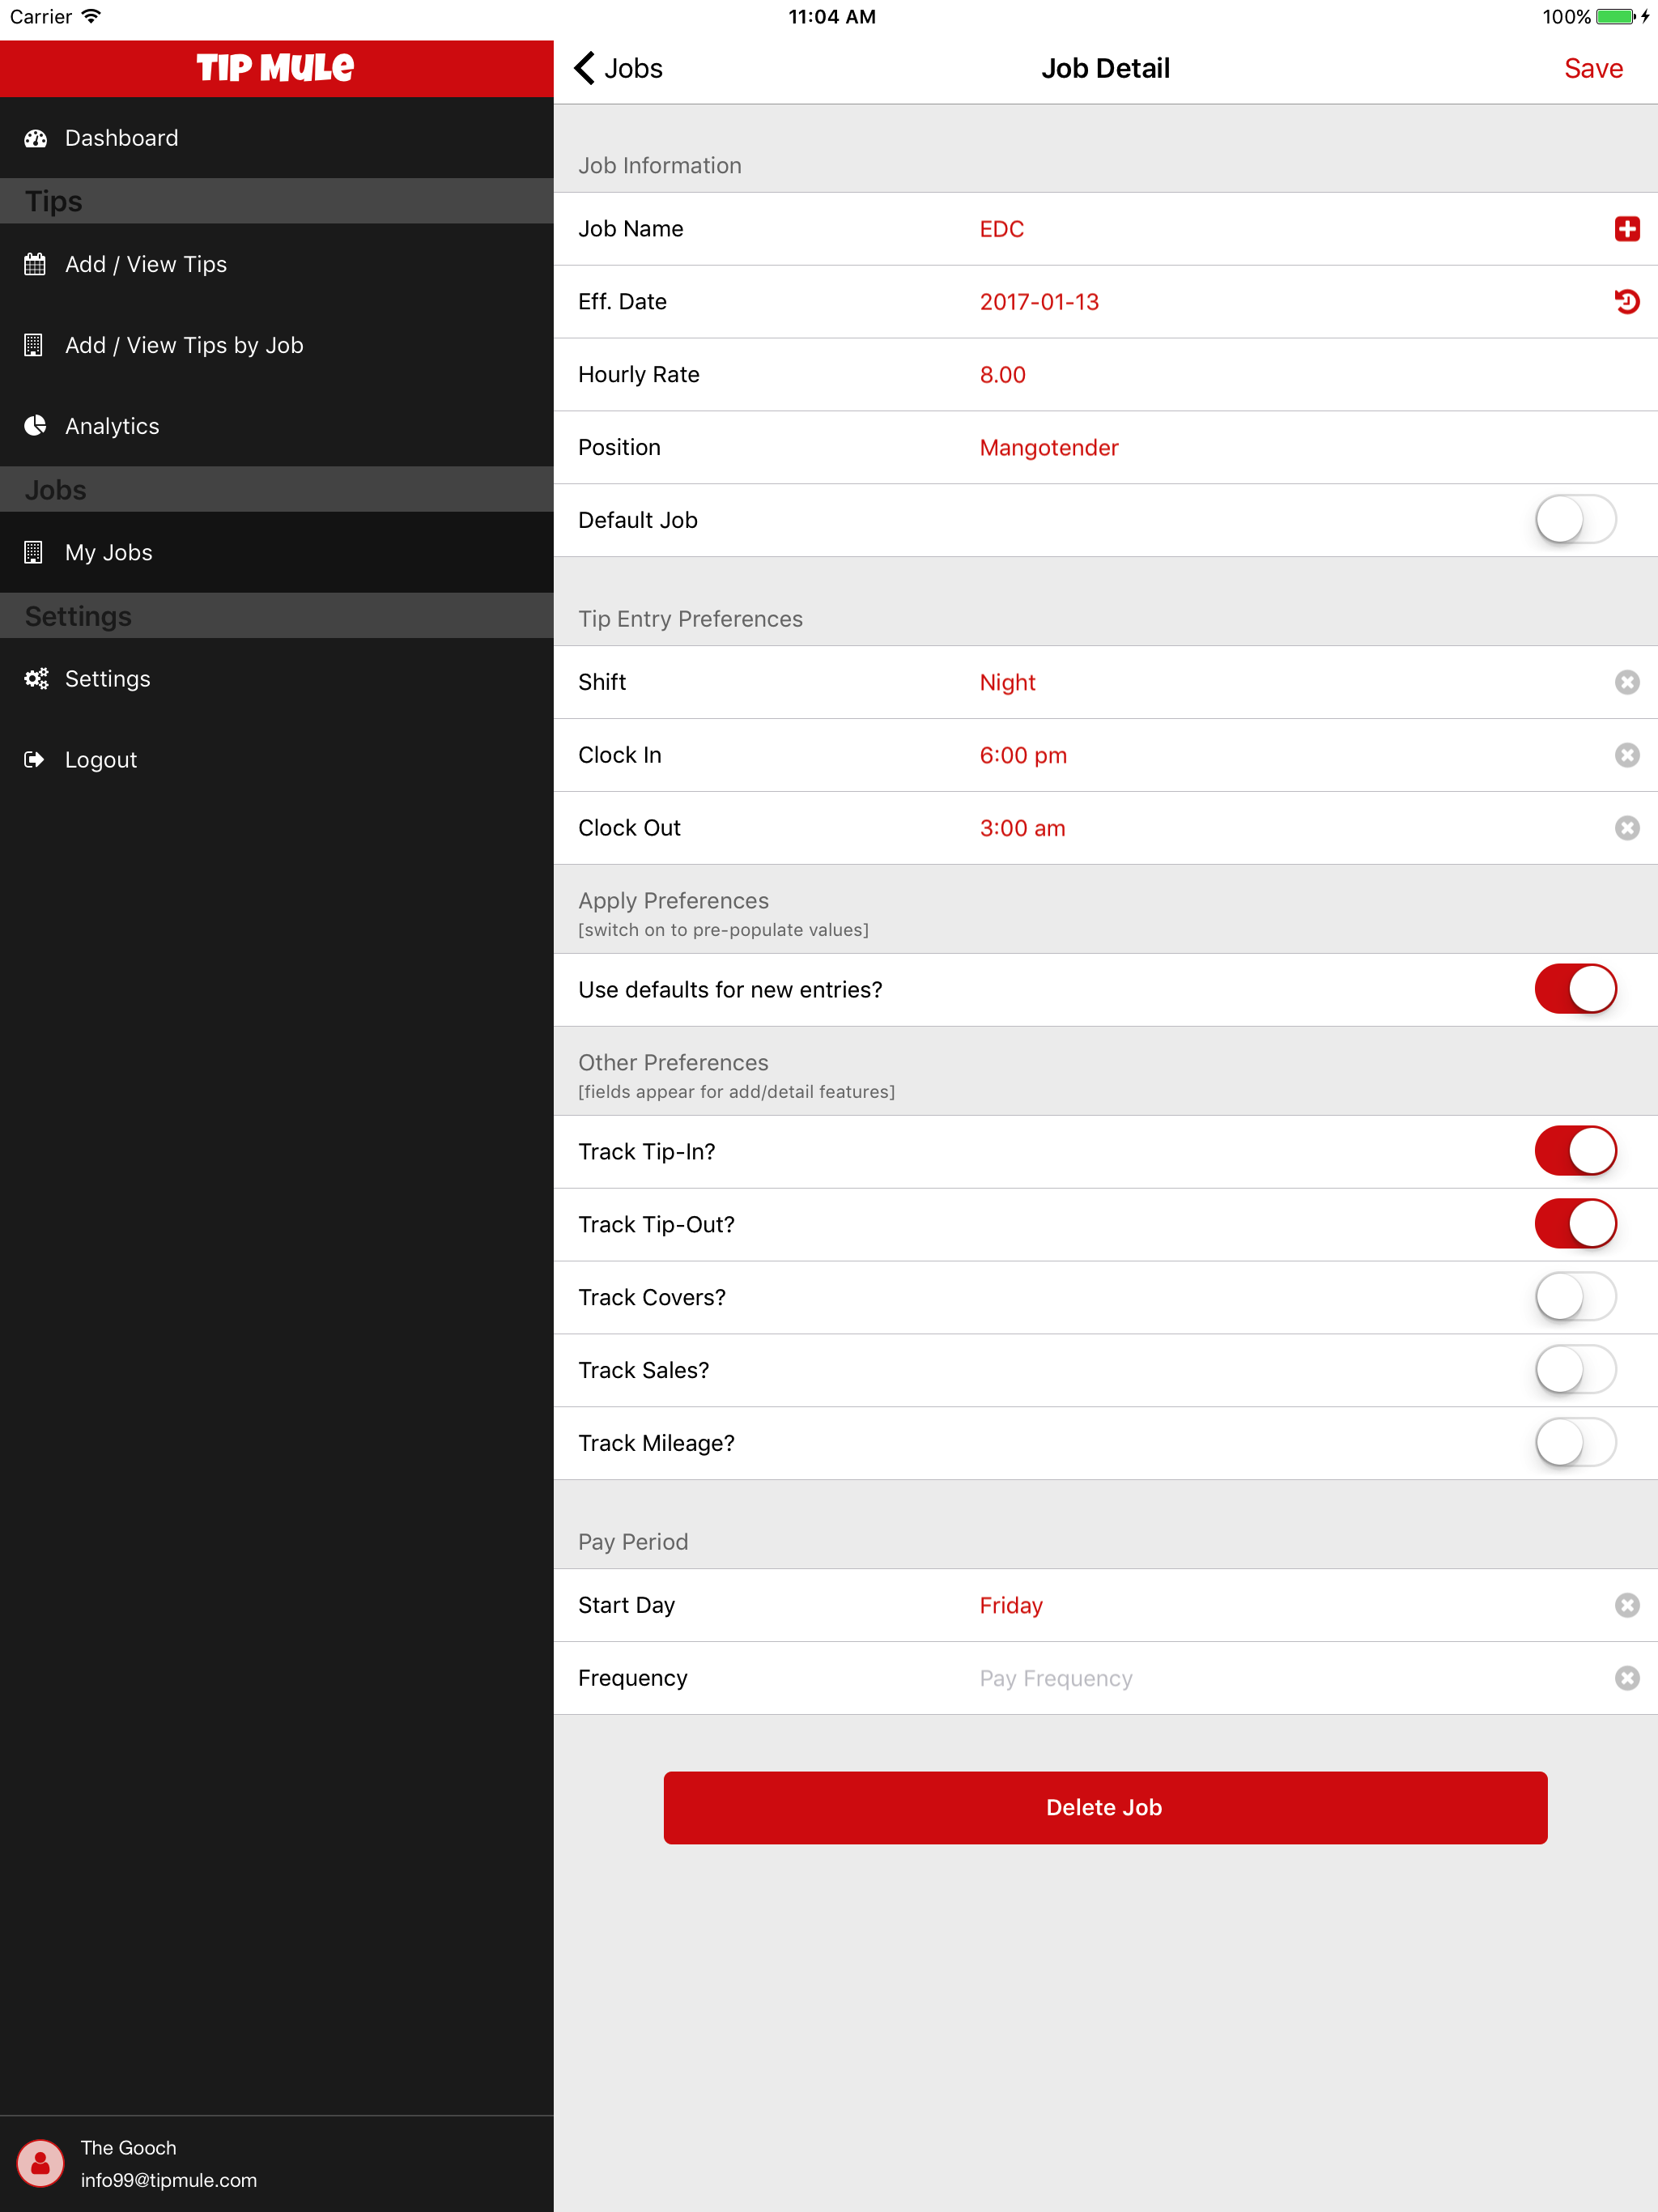Open the Start Day picker showing Friday
This screenshot has height=2212, width=1658.
[1011, 1605]
